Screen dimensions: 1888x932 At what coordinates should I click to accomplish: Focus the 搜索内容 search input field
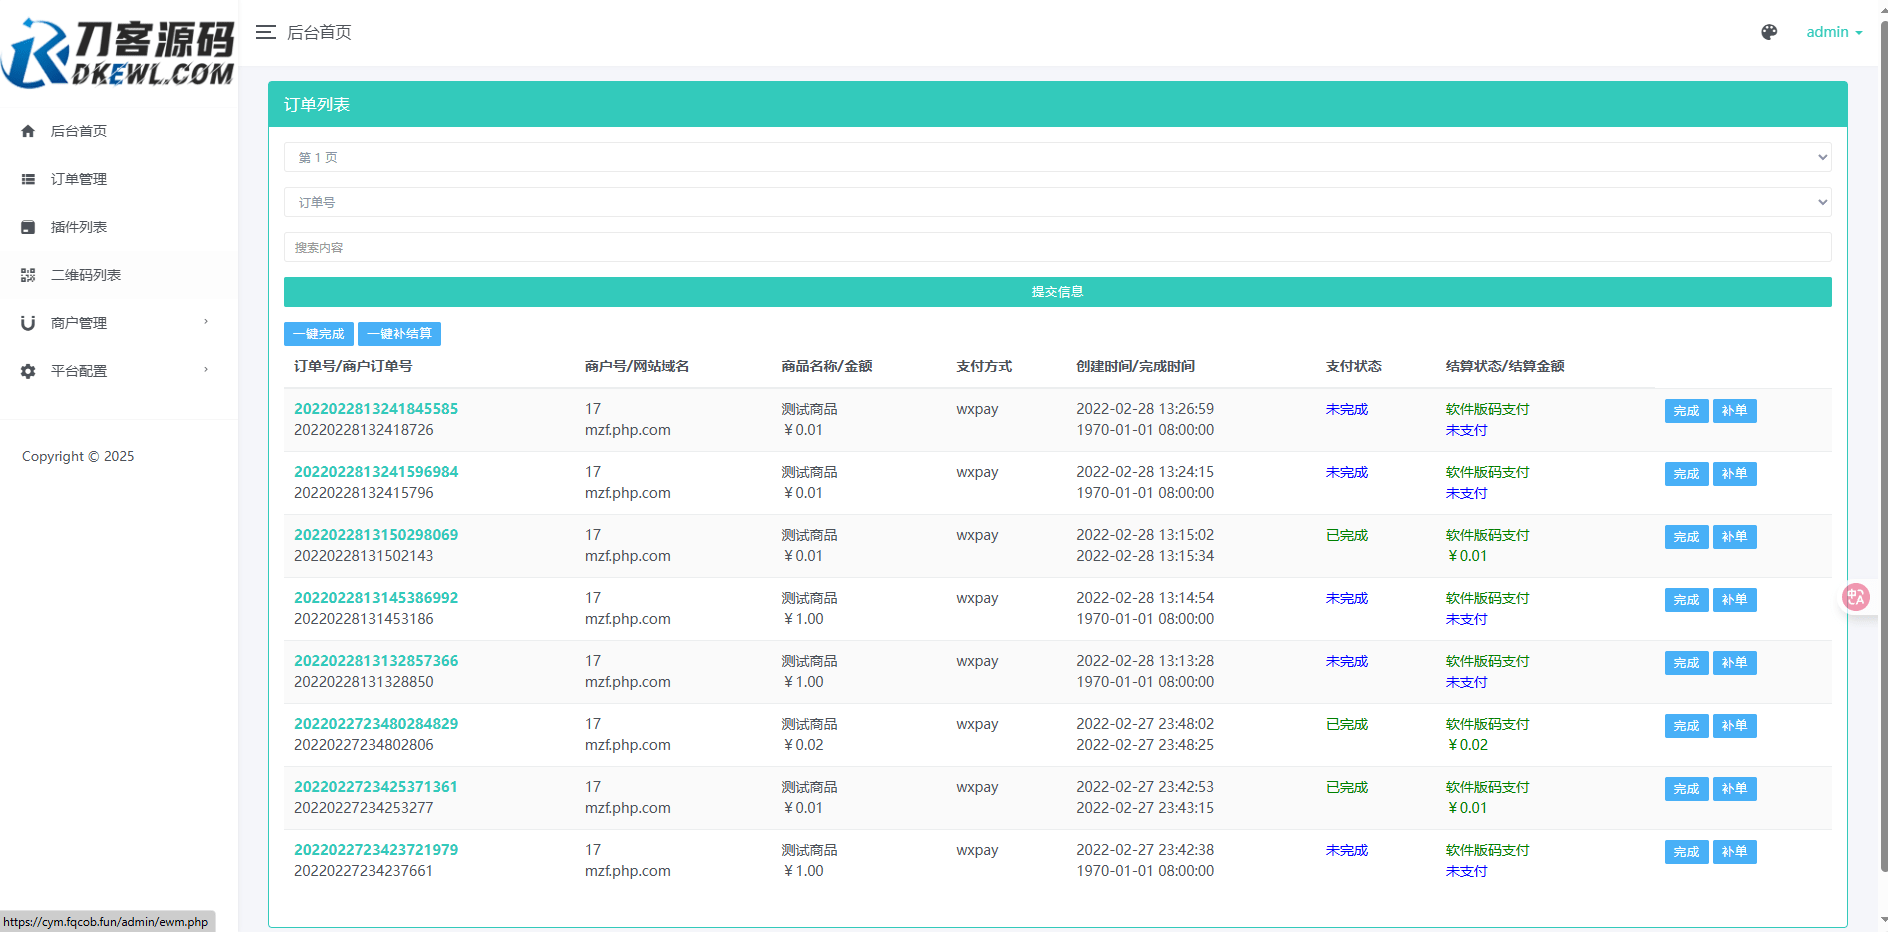[x=1057, y=247]
